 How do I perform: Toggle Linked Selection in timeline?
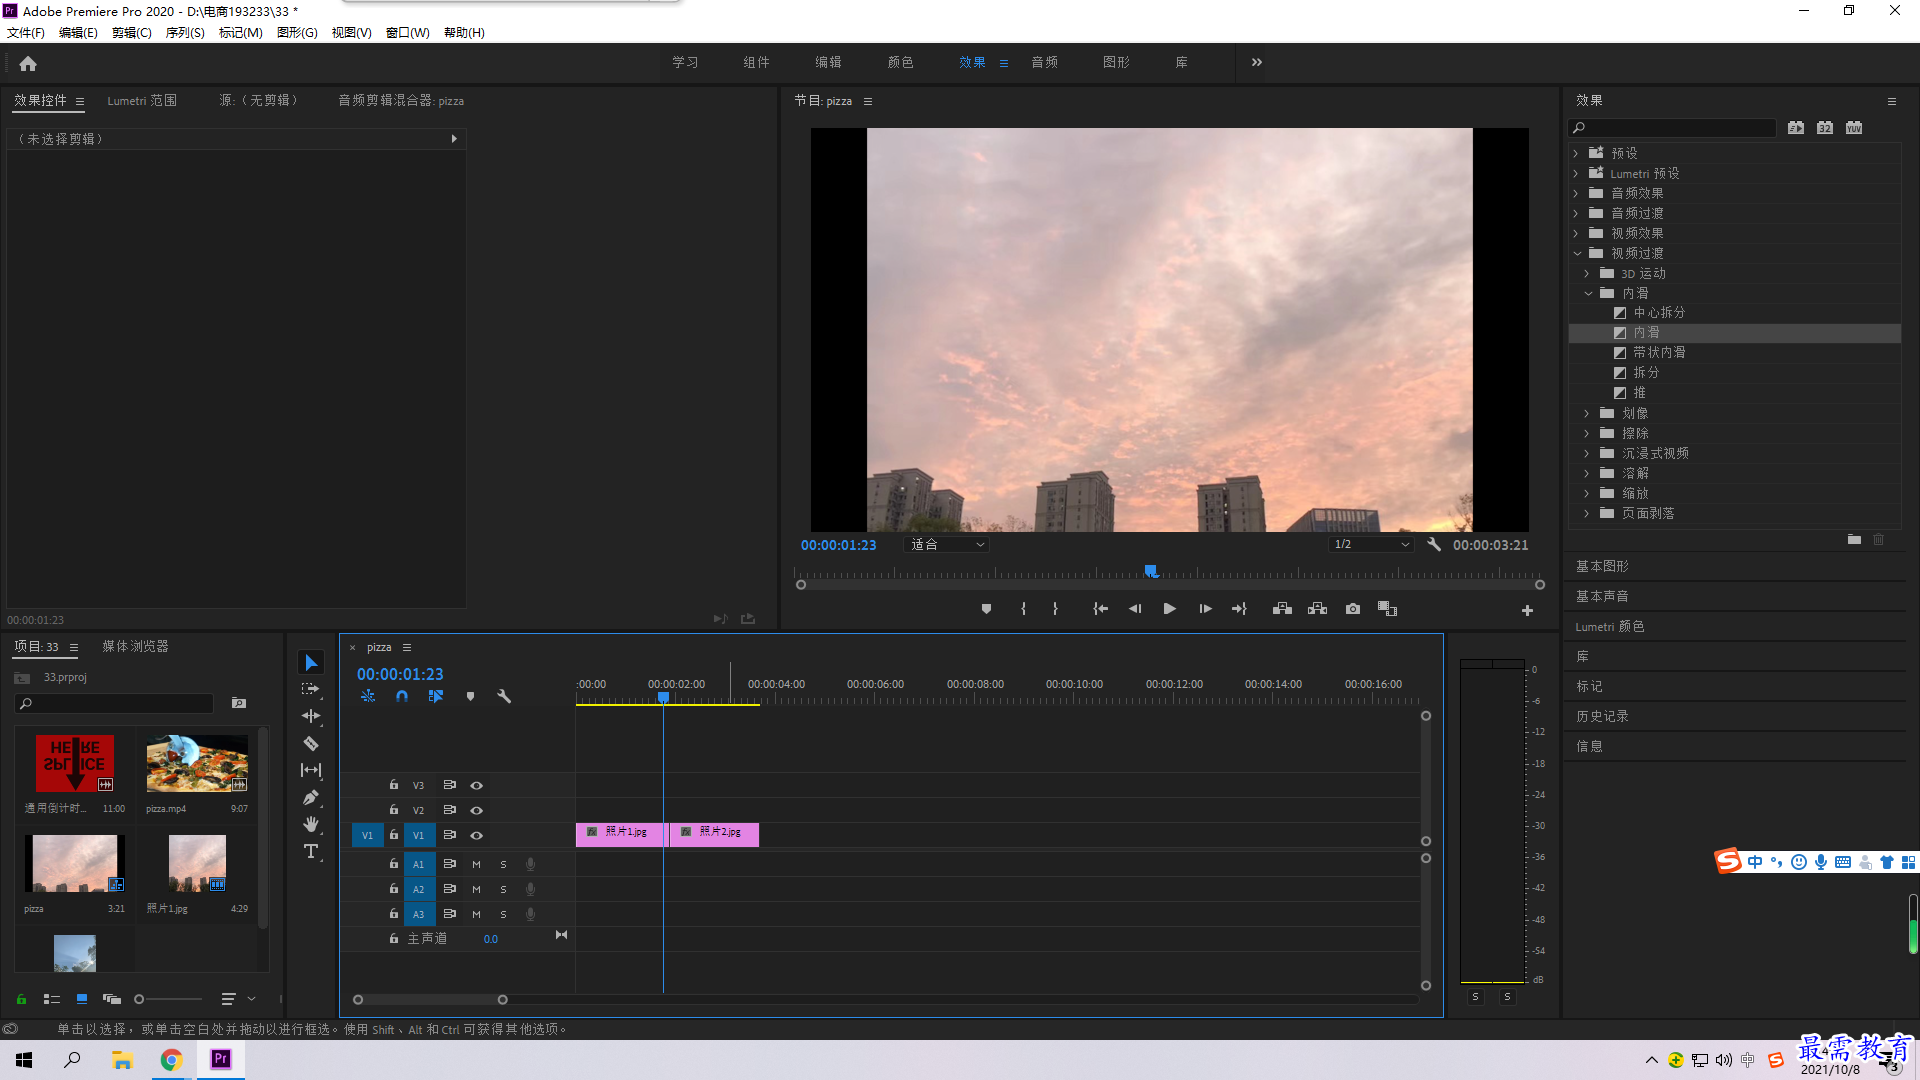click(x=436, y=696)
